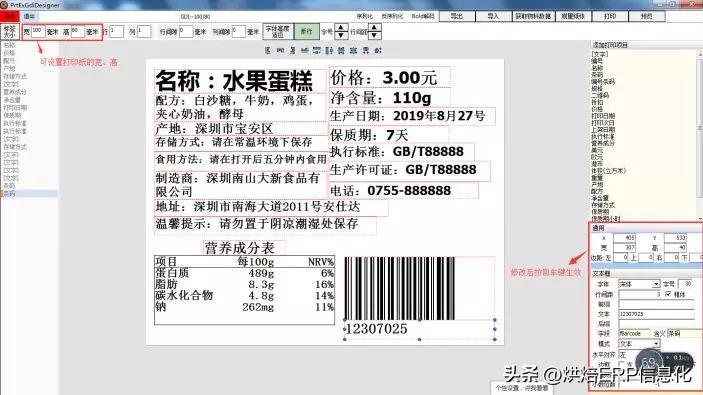Image resolution: width=703 pixels, height=395 pixels.
Task: Add [文字] from the 添加打印项目 list
Action: [600, 54]
